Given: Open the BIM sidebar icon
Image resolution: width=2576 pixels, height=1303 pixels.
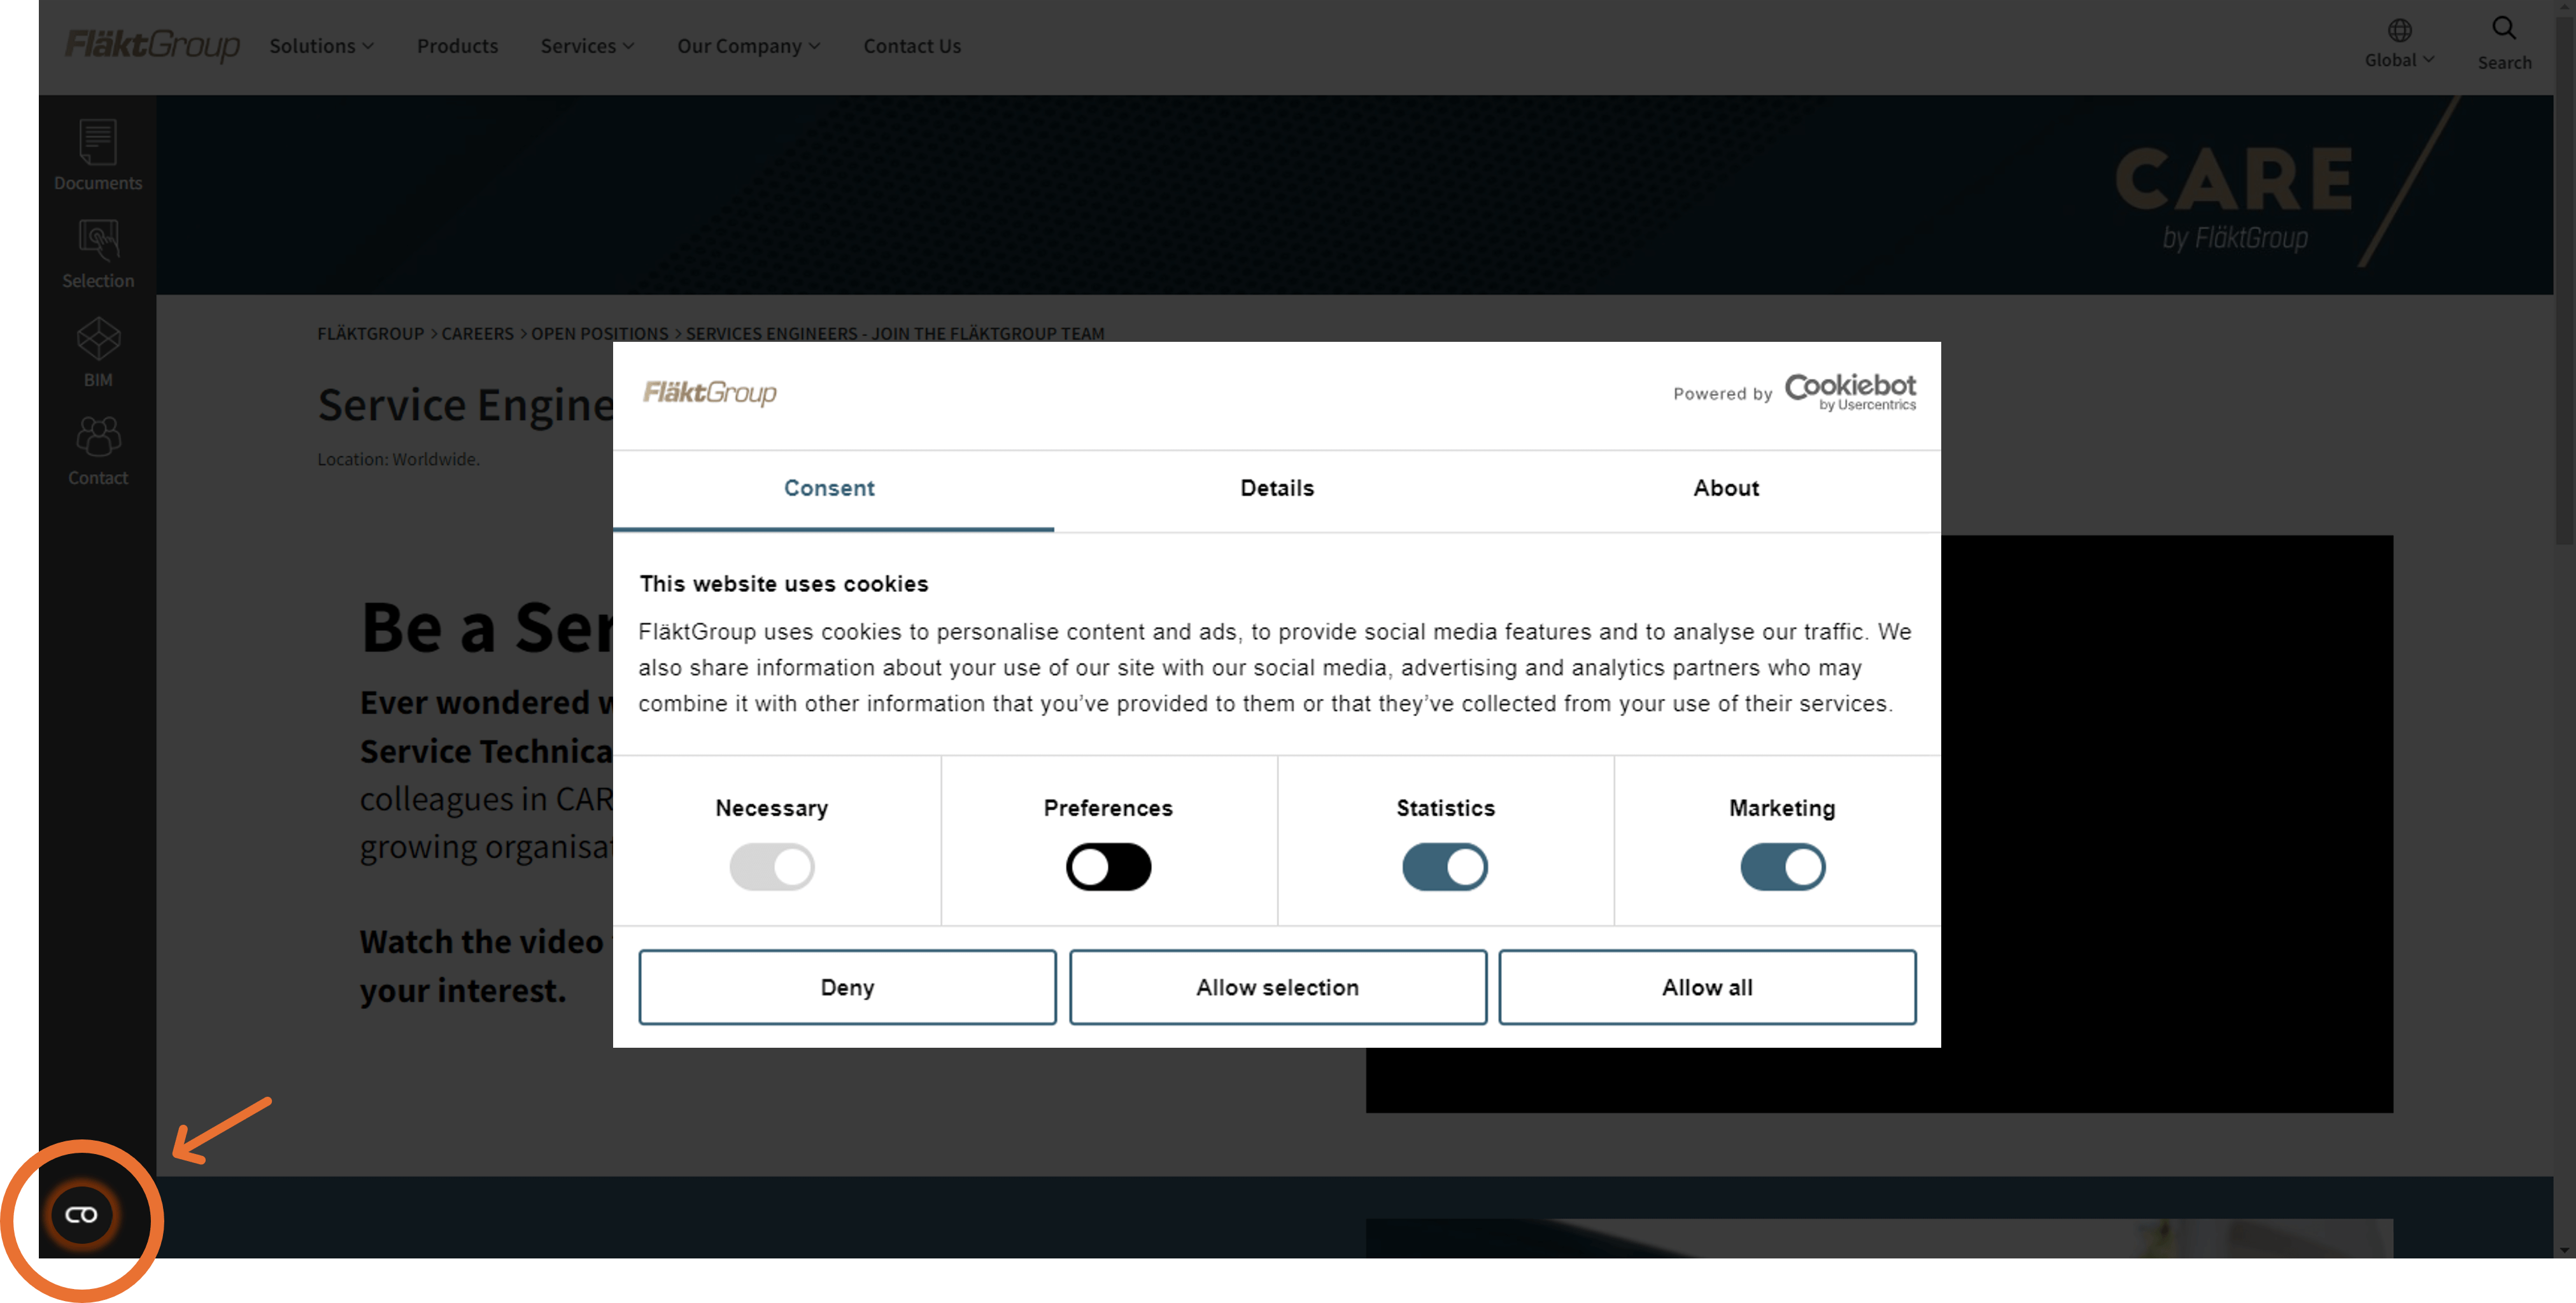Looking at the screenshot, I should point(98,352).
